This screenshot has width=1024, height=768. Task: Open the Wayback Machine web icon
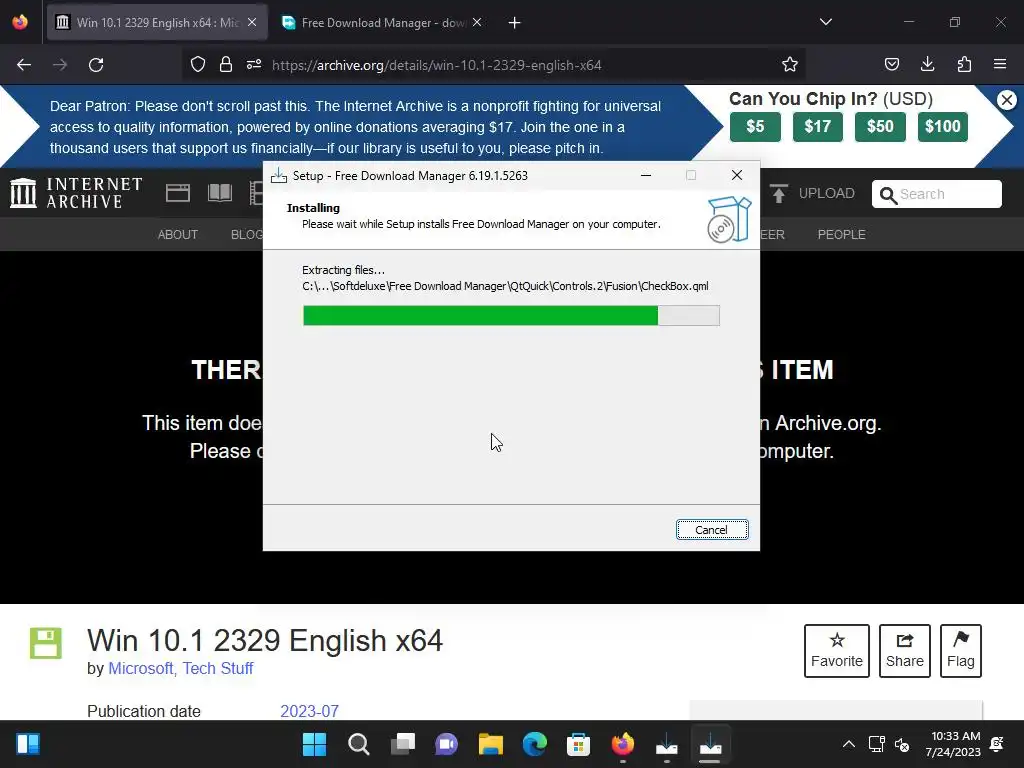[178, 193]
